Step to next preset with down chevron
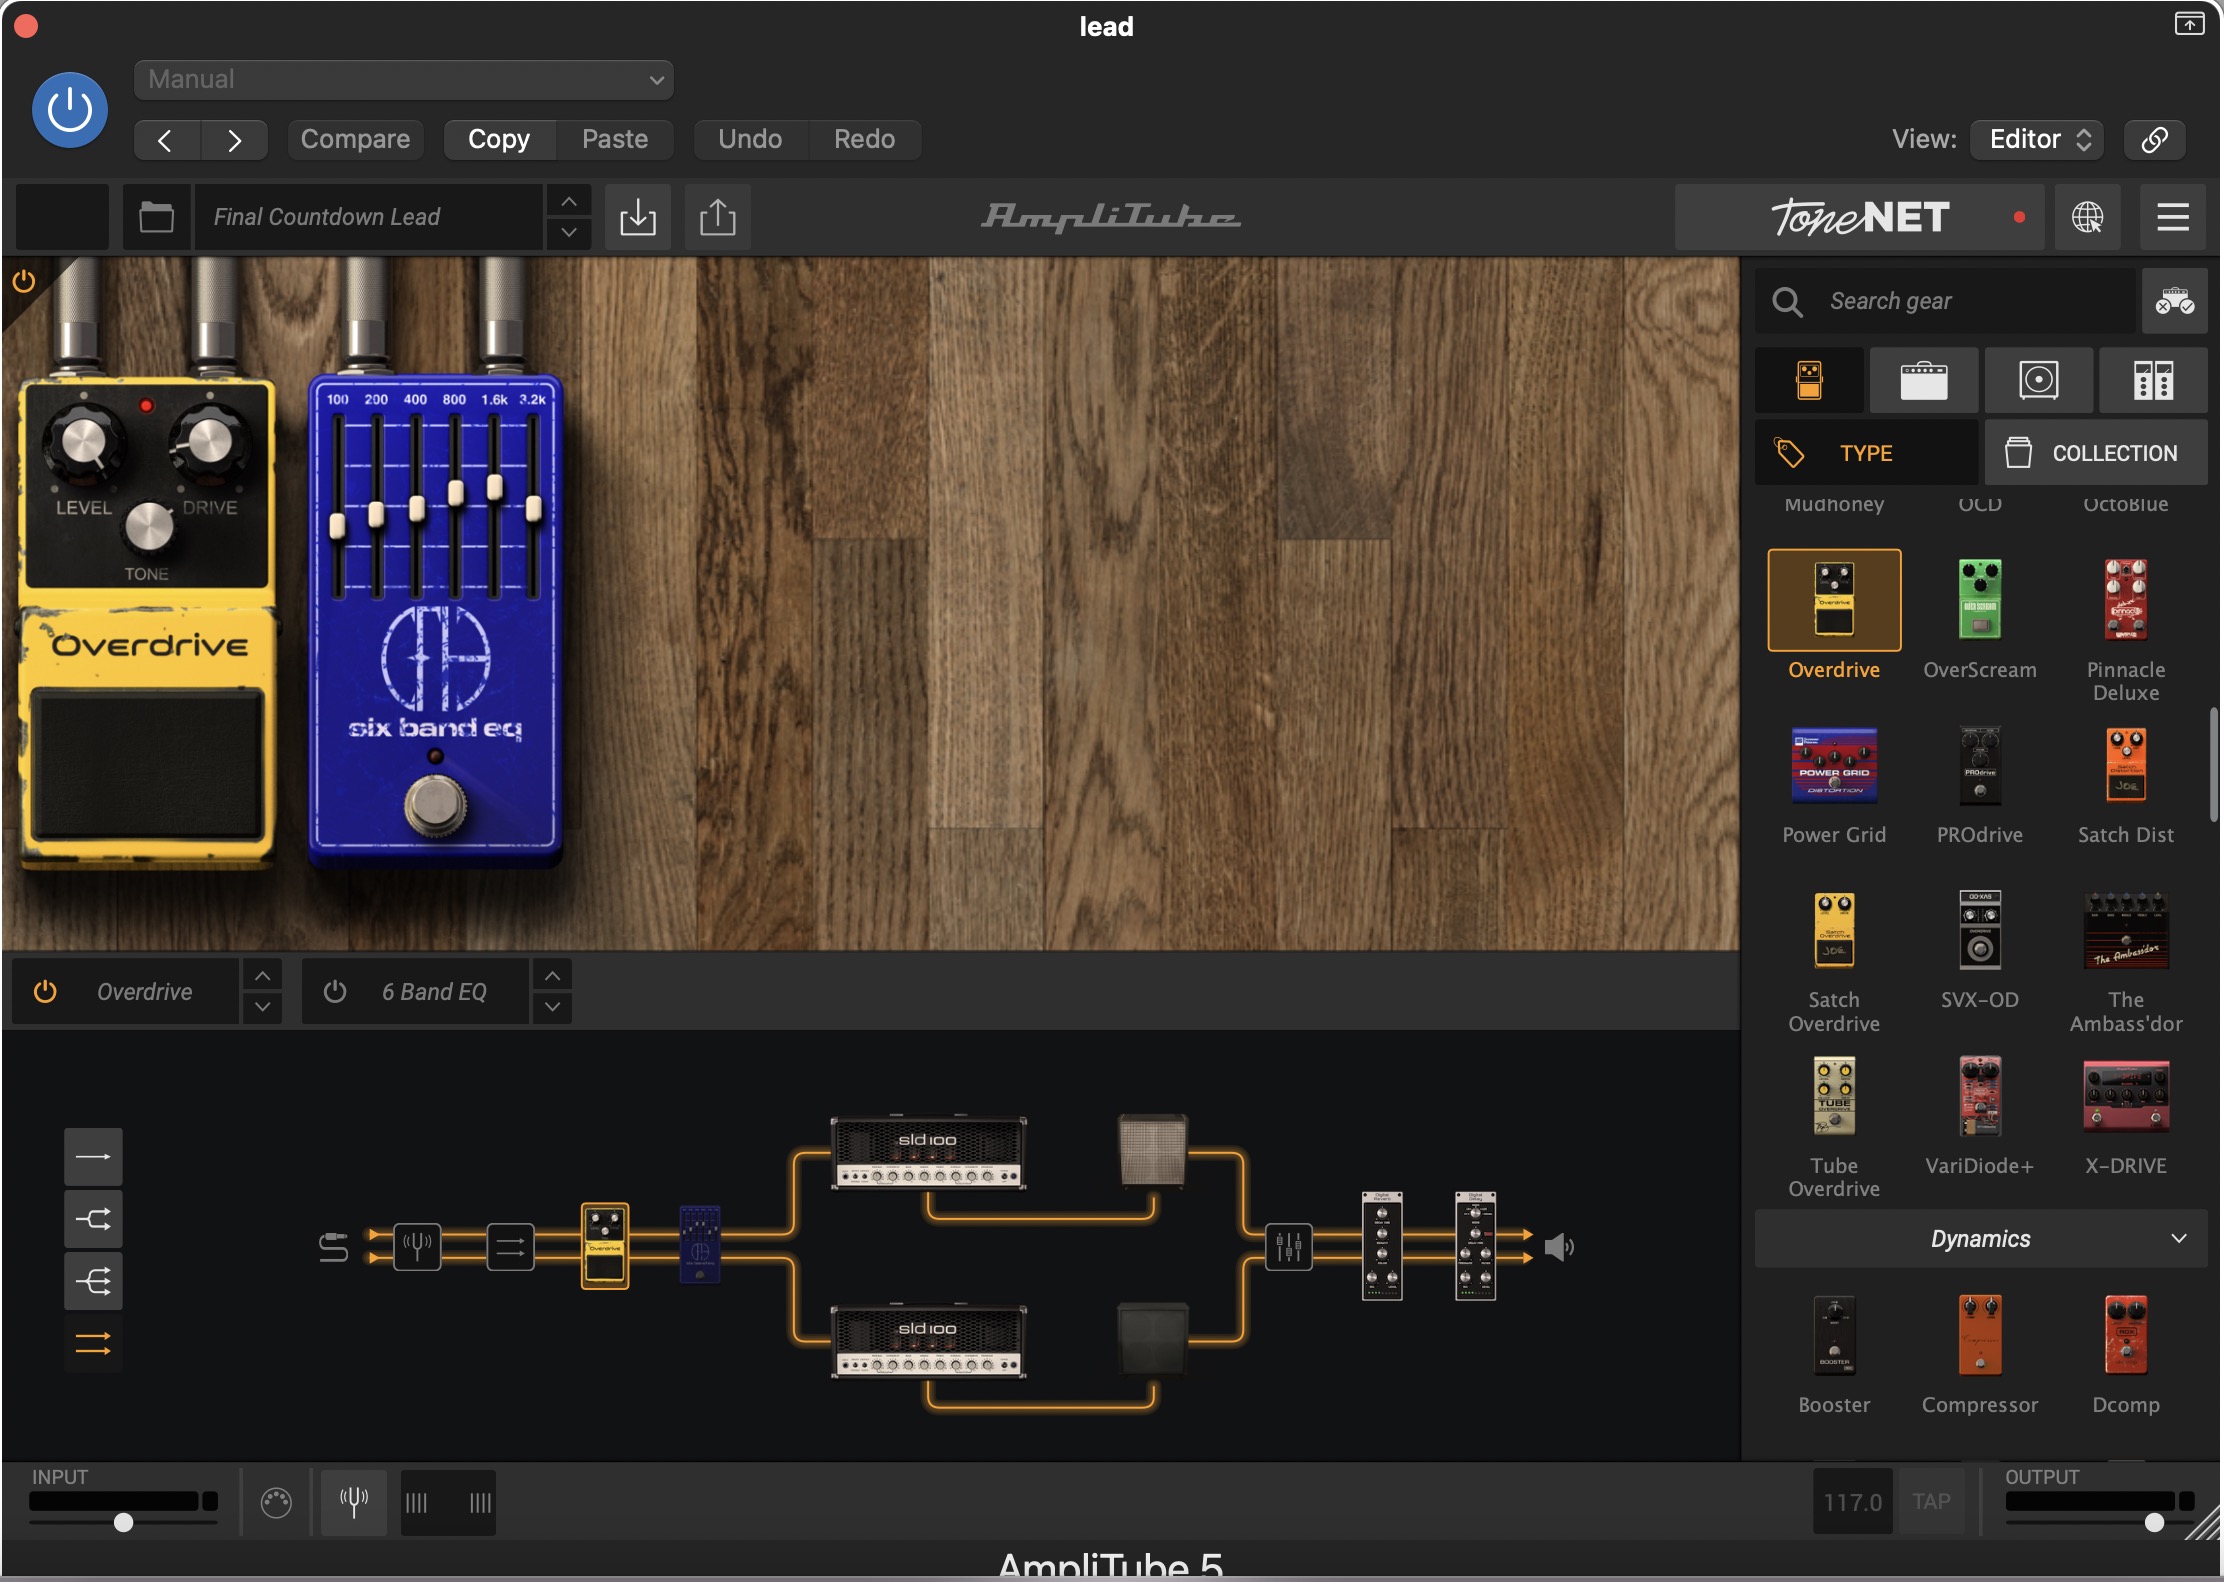2224x1582 pixels. [569, 233]
